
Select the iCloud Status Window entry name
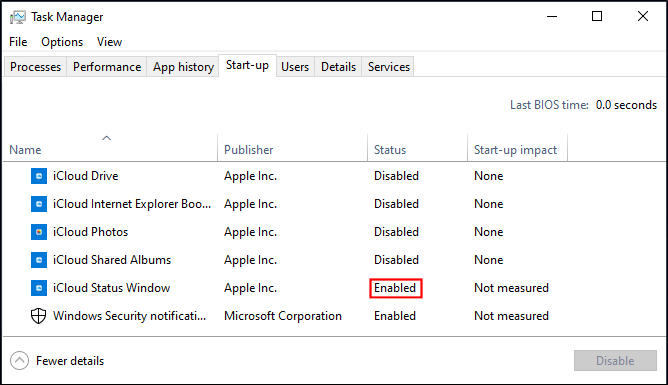click(x=112, y=288)
